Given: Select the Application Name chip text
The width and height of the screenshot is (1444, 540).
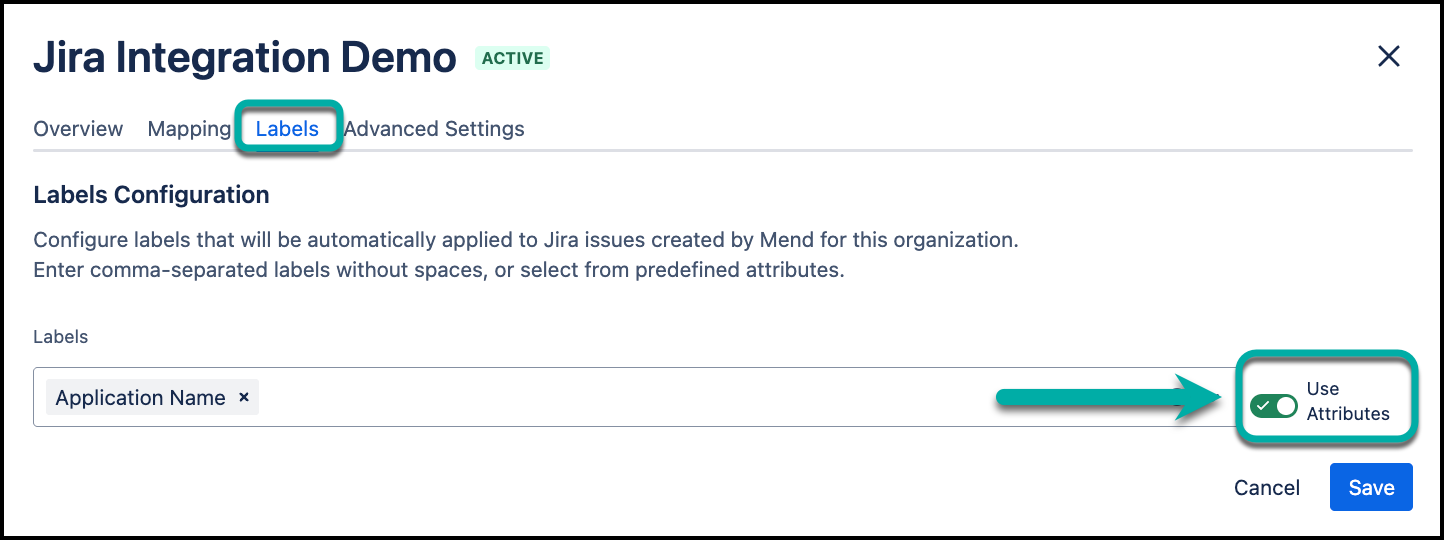Looking at the screenshot, I should pos(140,398).
